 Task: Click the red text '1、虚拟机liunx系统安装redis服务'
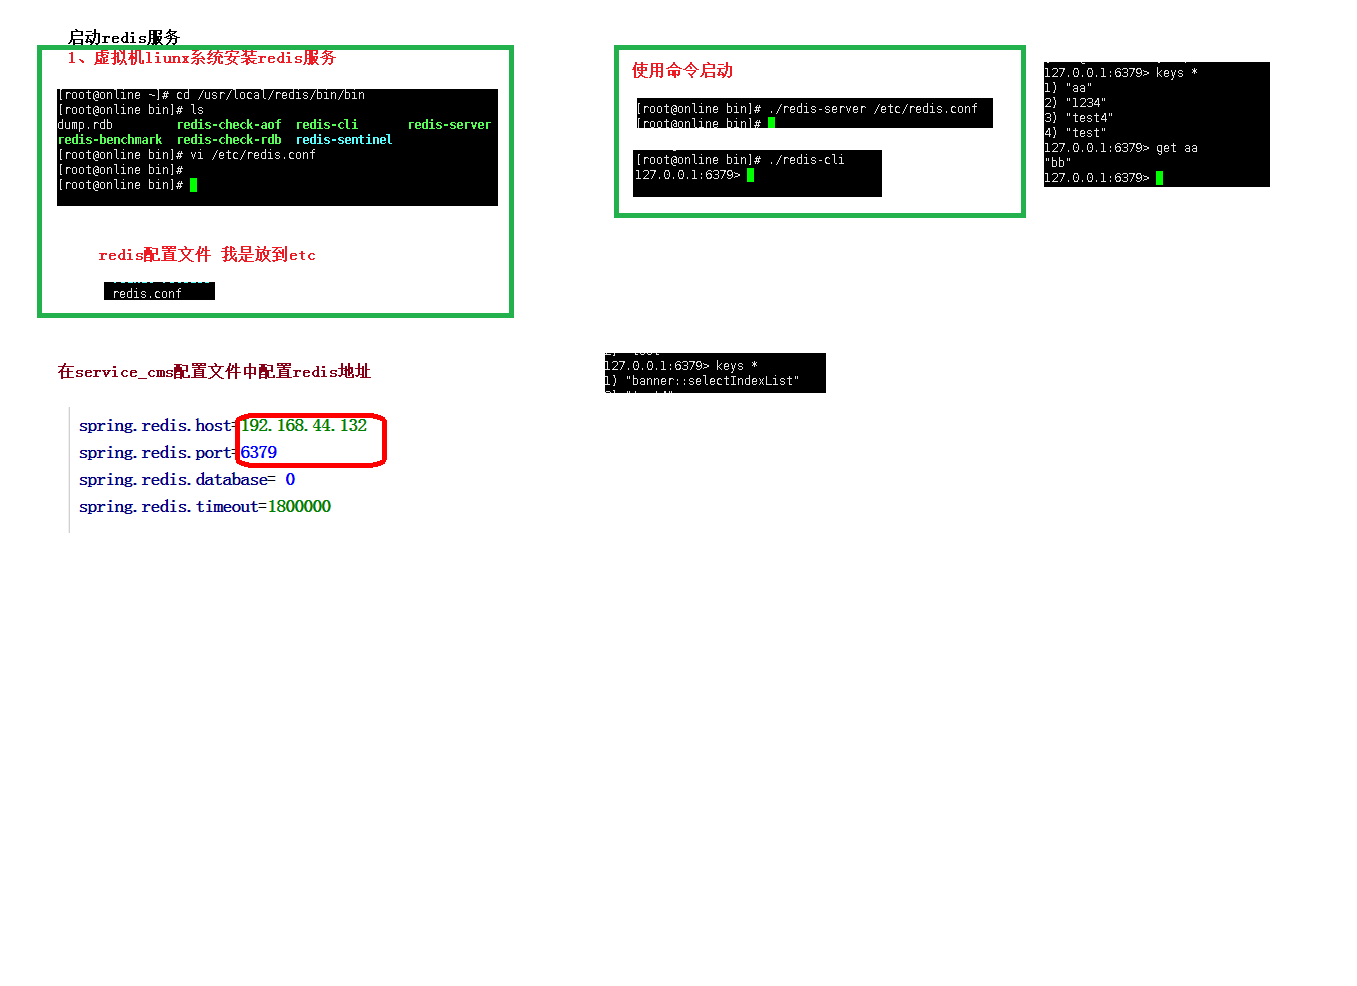tap(202, 58)
